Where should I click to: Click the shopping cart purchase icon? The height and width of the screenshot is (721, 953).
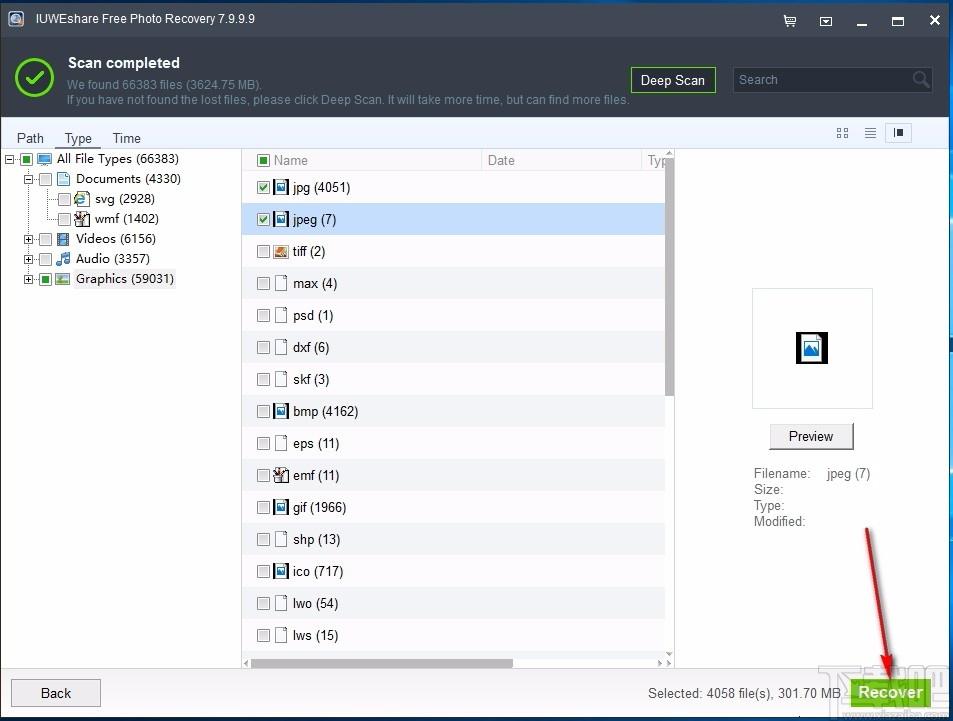pos(790,21)
